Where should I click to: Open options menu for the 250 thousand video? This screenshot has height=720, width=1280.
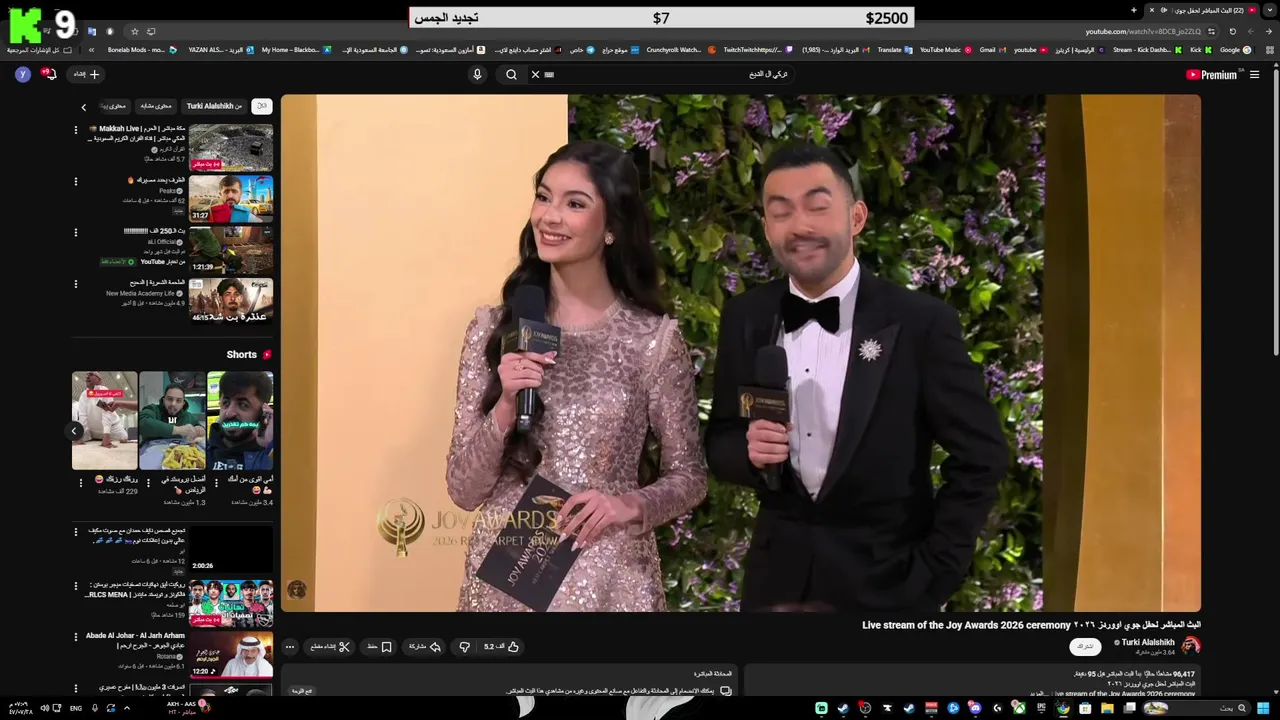pos(75,232)
